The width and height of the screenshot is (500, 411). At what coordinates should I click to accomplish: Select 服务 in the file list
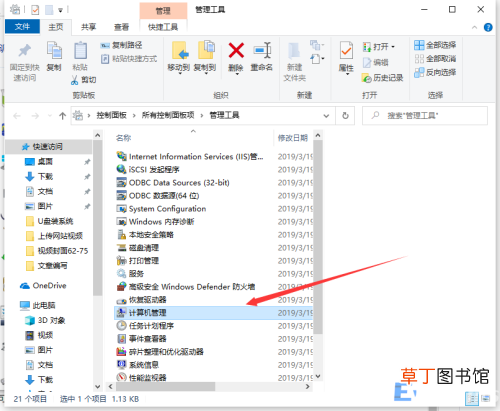(136, 274)
